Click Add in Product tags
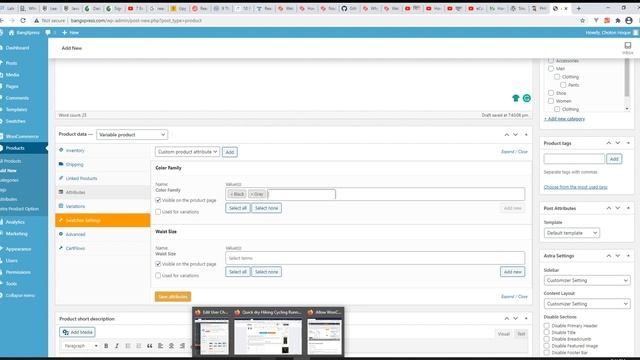 tap(614, 159)
